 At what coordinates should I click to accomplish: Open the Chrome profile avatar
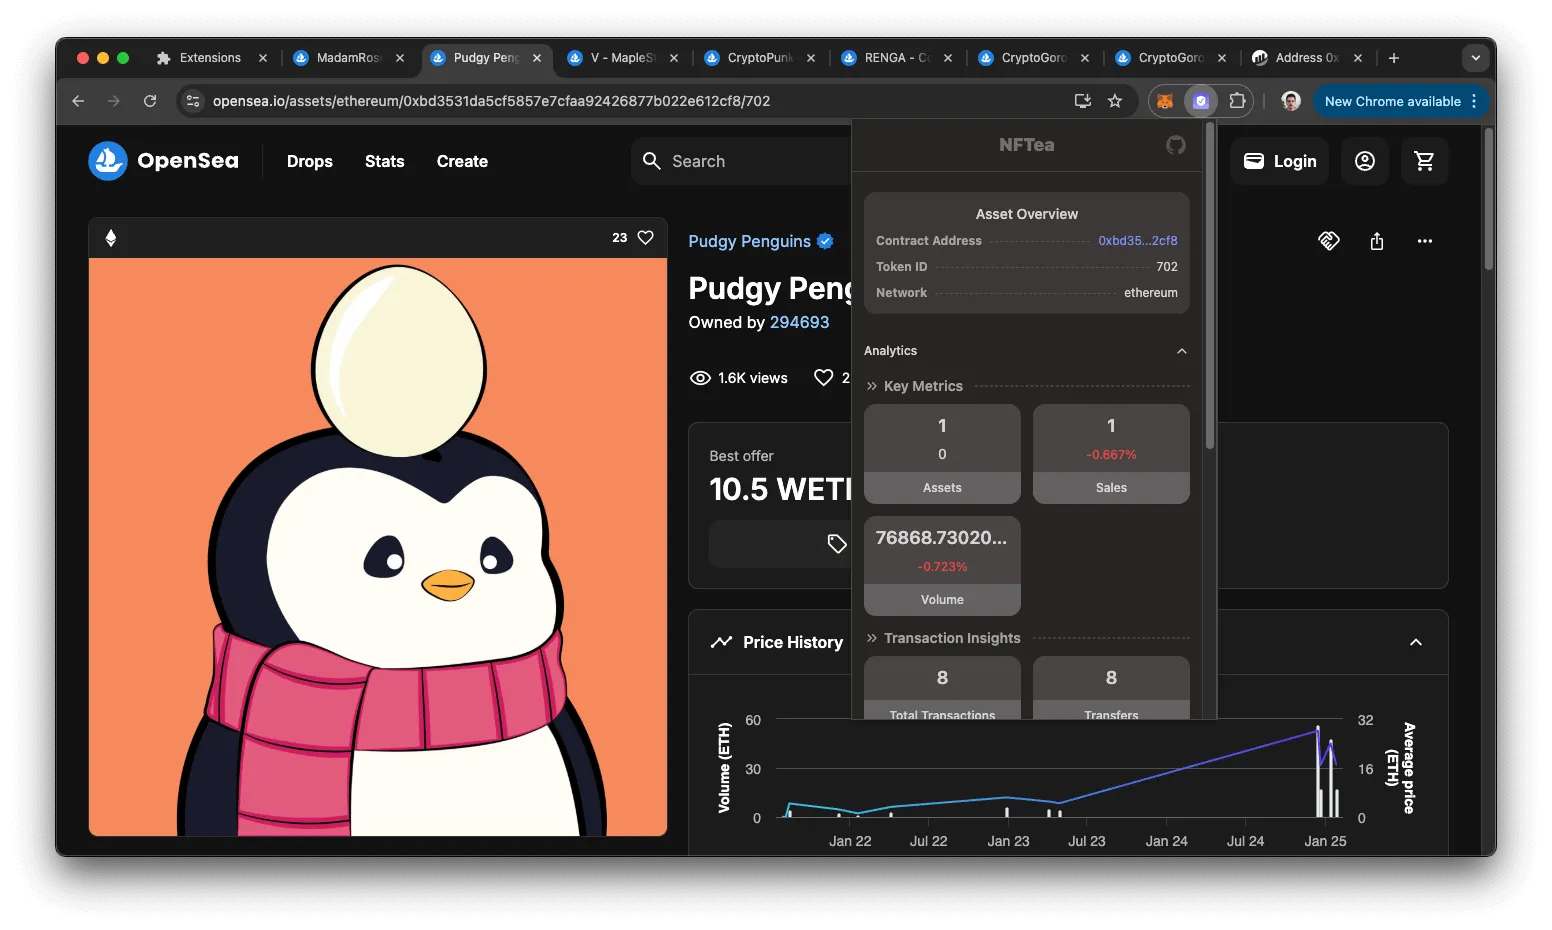click(x=1291, y=101)
